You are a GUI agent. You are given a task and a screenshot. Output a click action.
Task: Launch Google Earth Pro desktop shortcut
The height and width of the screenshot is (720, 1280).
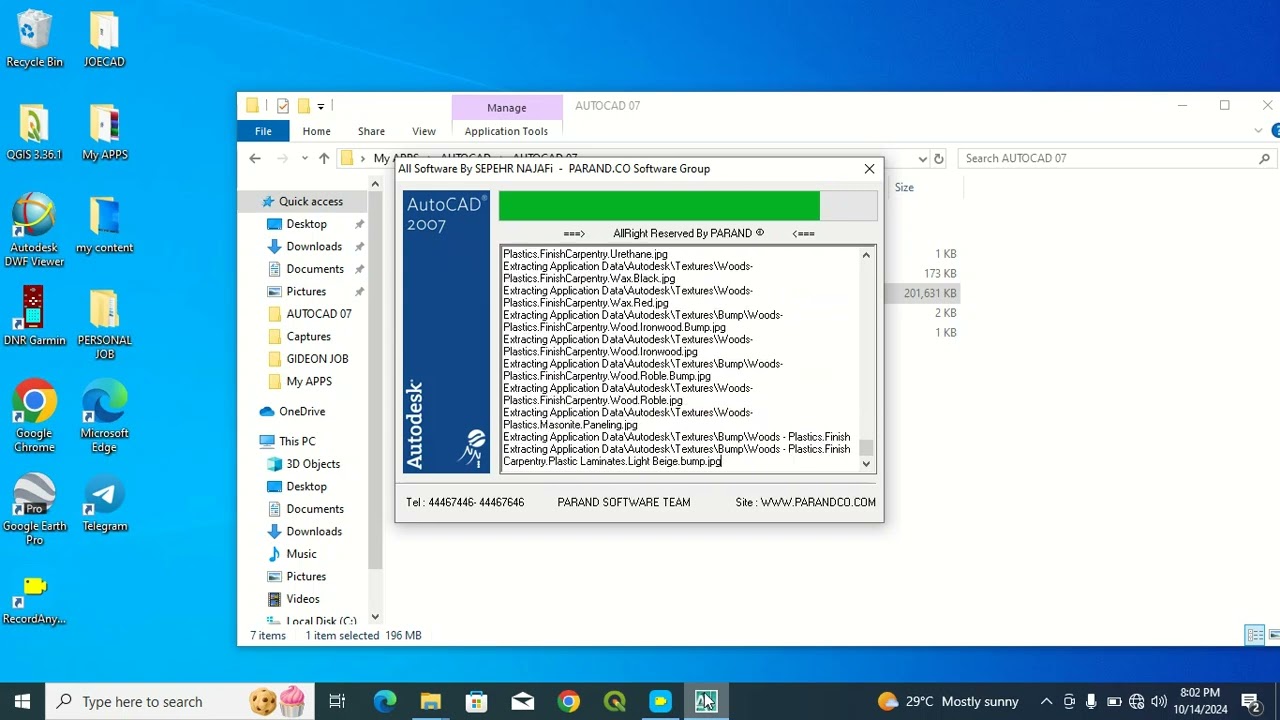pyautogui.click(x=34, y=510)
